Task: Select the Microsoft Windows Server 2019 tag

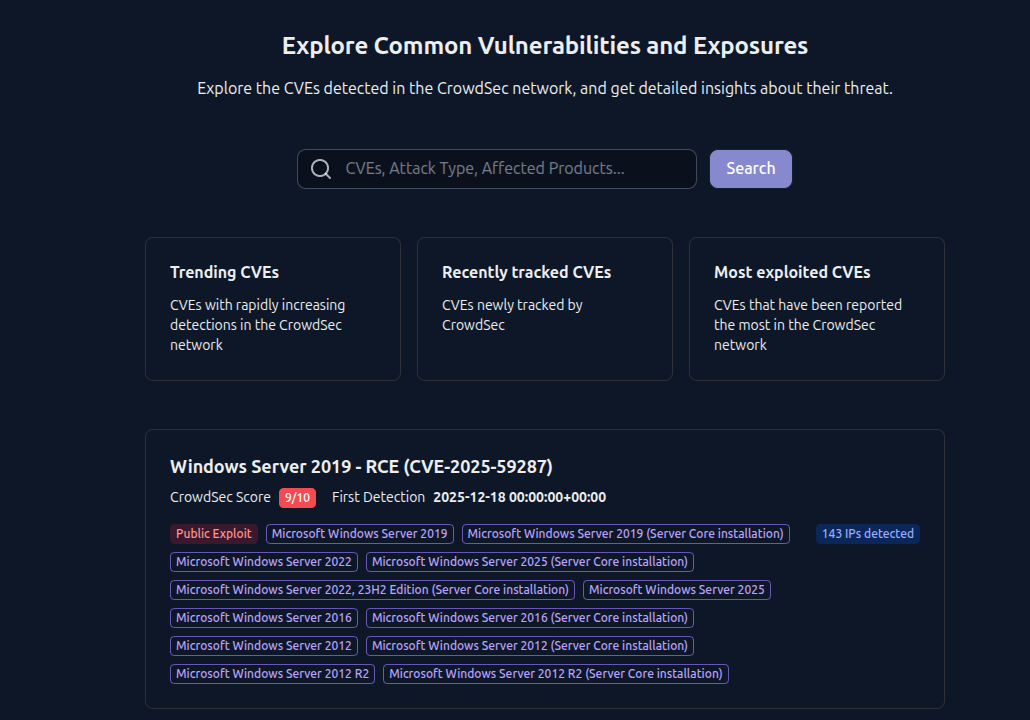Action: click(359, 533)
